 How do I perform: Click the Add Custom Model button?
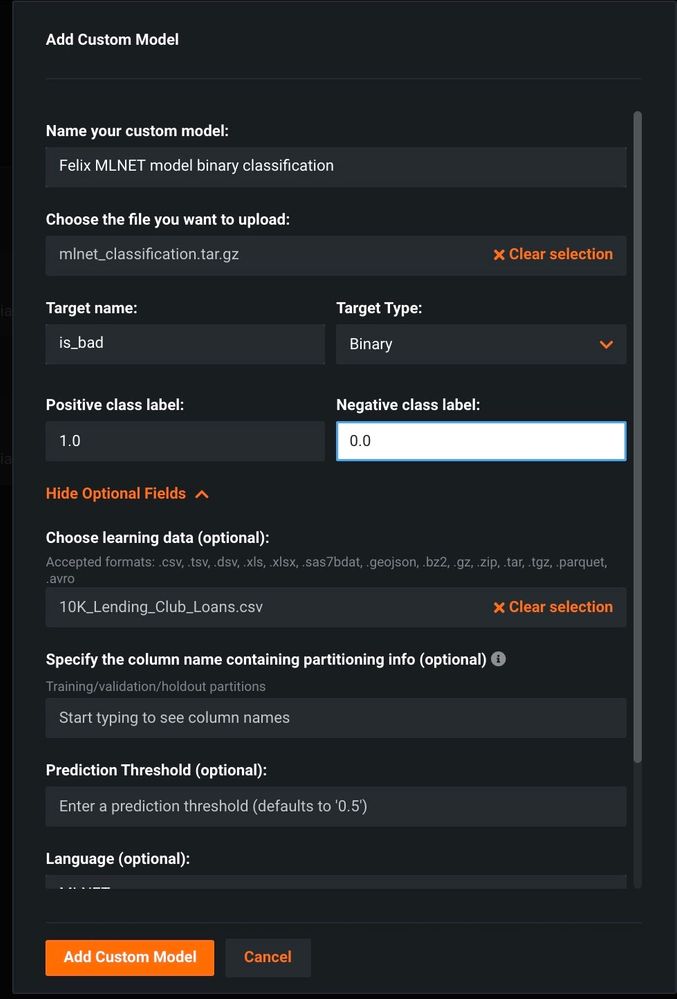tap(129, 957)
